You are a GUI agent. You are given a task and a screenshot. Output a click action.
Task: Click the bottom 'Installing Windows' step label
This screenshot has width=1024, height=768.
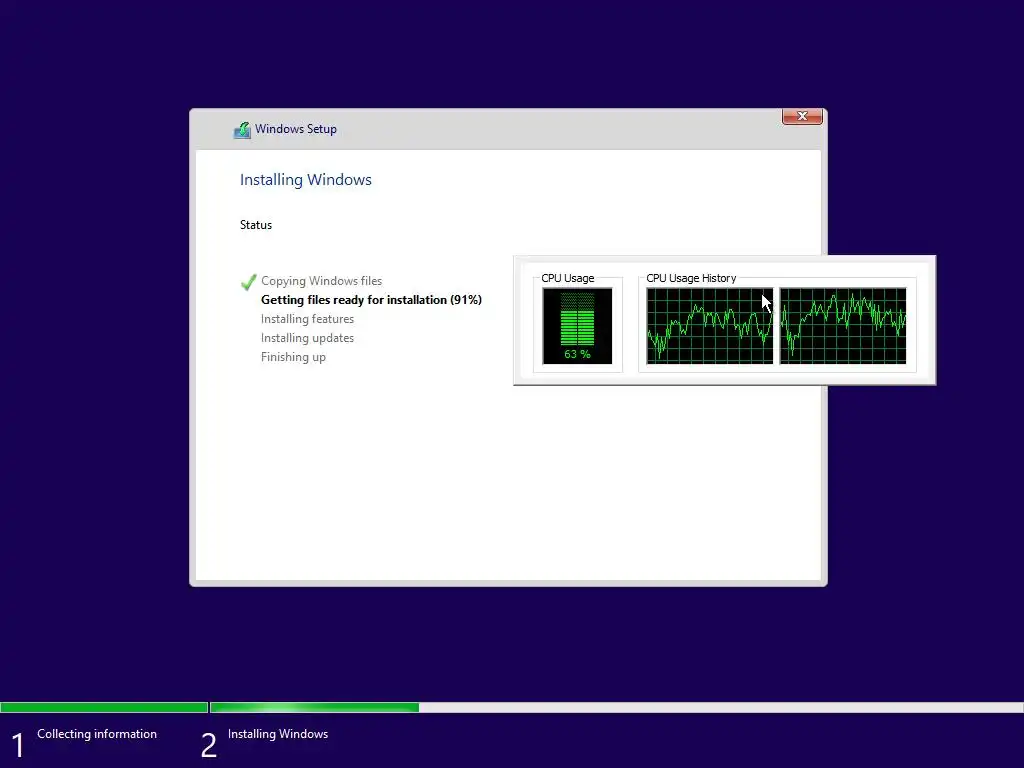point(278,734)
